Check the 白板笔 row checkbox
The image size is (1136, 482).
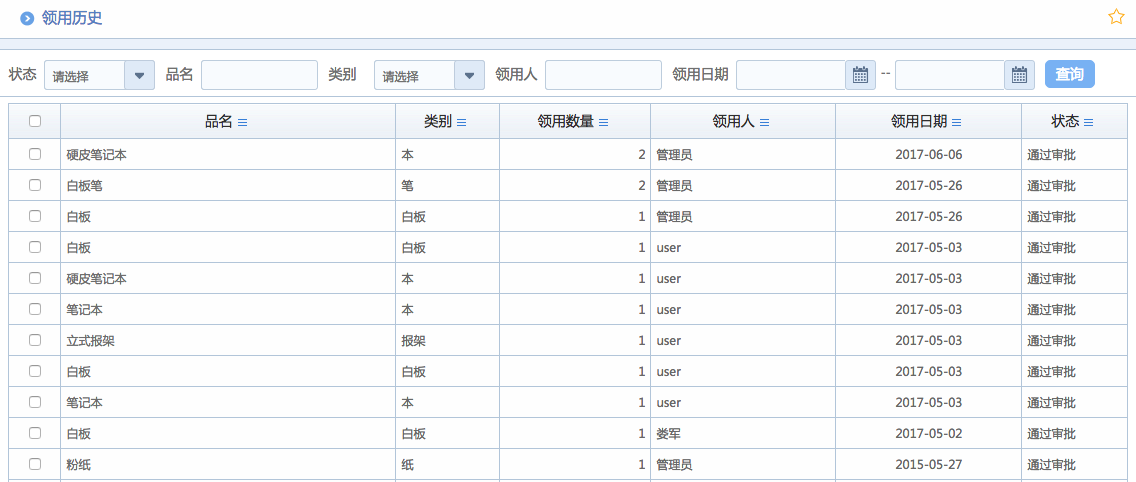point(35,185)
